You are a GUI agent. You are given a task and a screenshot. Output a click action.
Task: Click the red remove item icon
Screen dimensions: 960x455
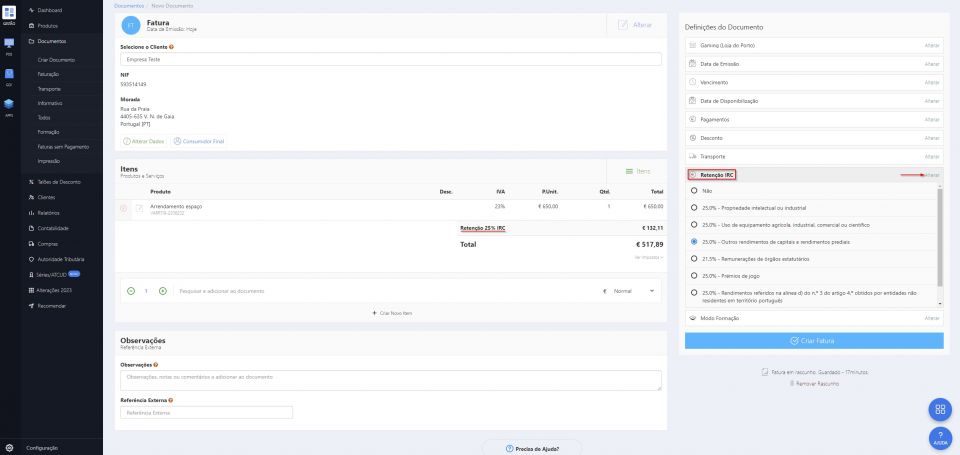[x=124, y=208]
